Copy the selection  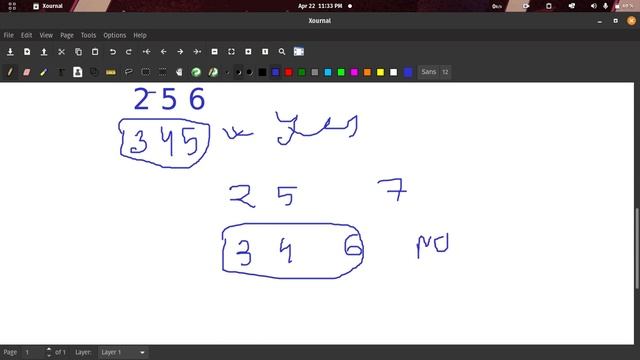[x=78, y=52]
